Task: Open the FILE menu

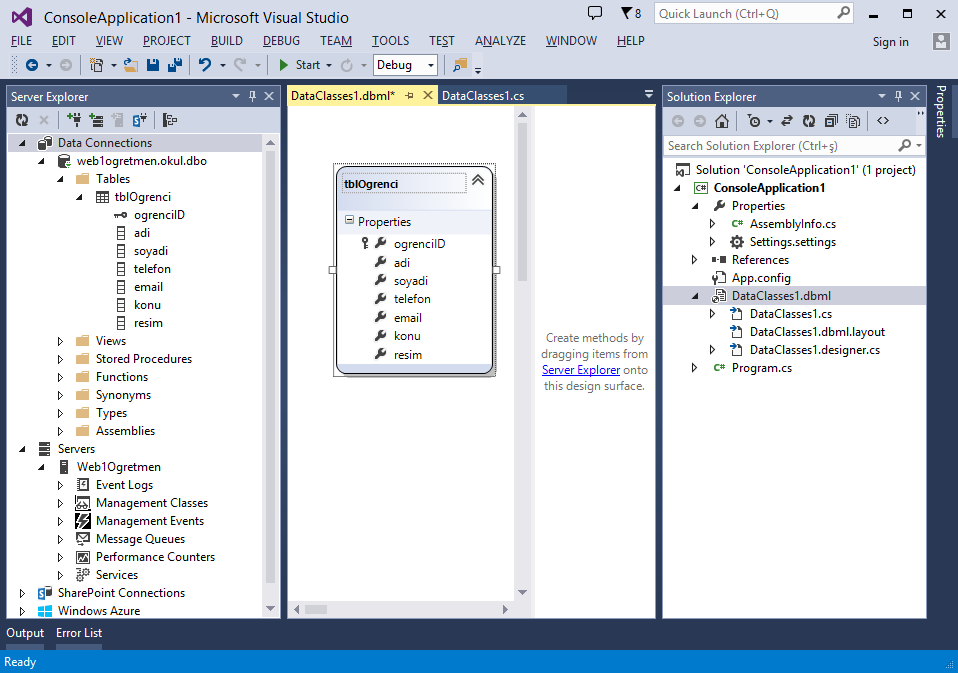Action: [x=21, y=41]
